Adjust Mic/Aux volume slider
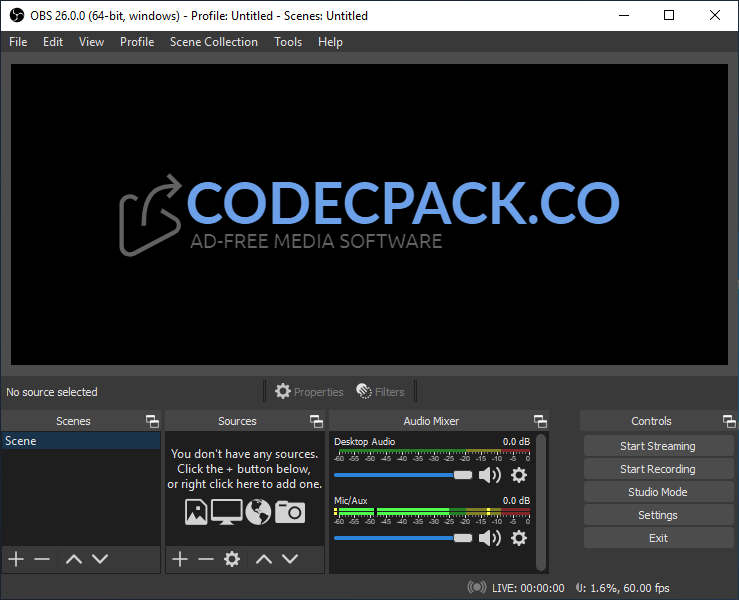This screenshot has width=739, height=600. pos(403,538)
